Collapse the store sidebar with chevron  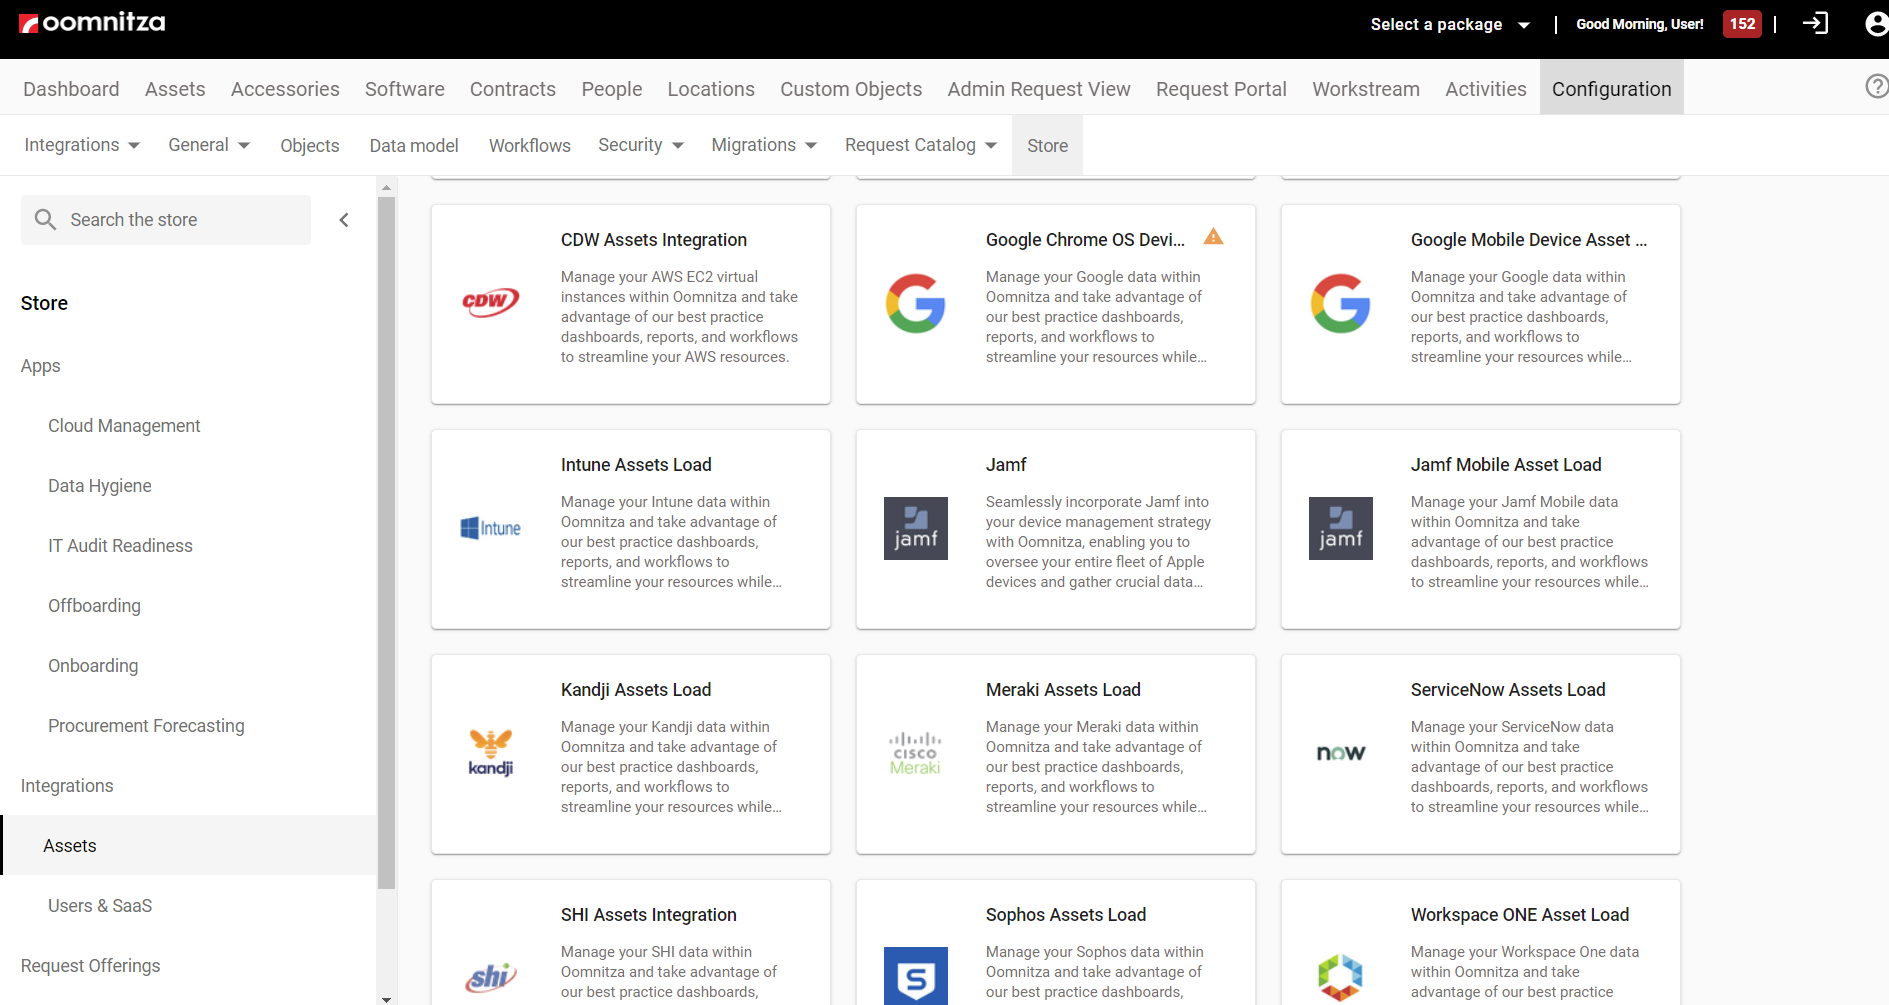tap(344, 220)
